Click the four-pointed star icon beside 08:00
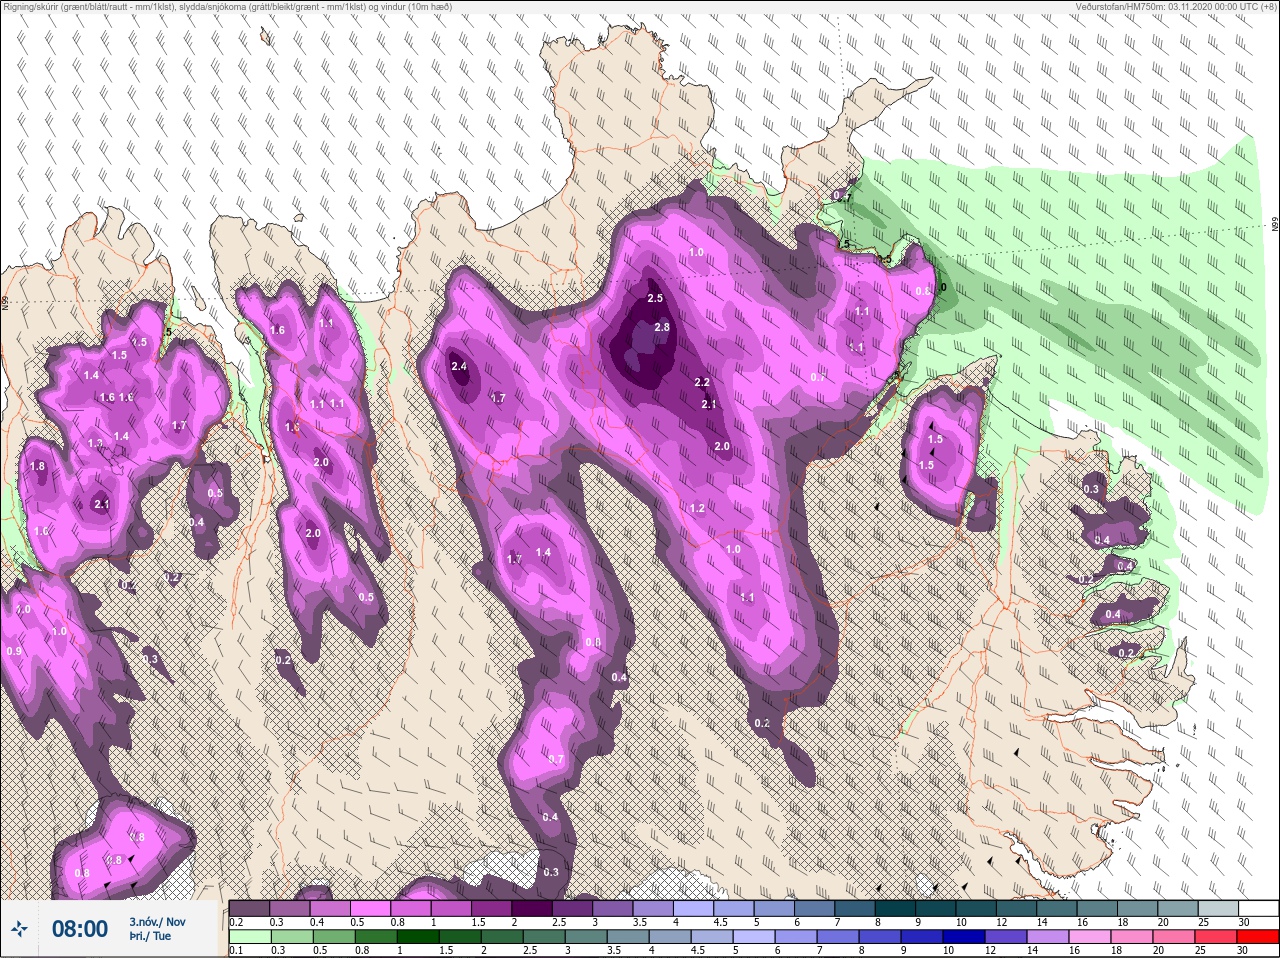 tap(20, 929)
